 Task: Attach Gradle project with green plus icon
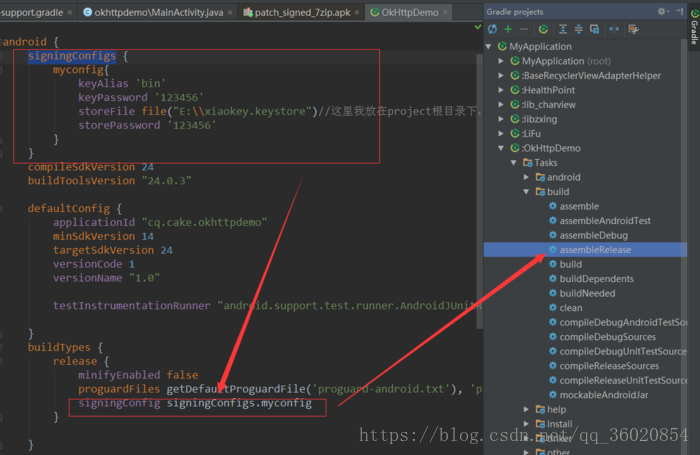(x=508, y=29)
